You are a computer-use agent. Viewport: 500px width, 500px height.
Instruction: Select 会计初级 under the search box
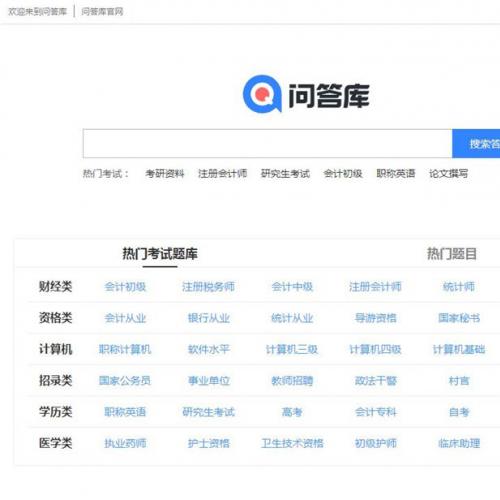343,174
